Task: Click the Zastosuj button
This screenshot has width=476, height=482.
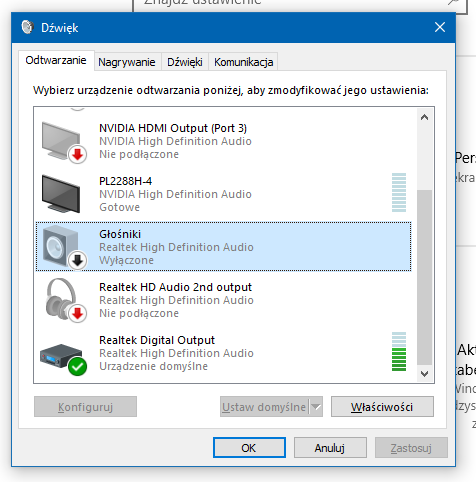Action: (x=411, y=448)
